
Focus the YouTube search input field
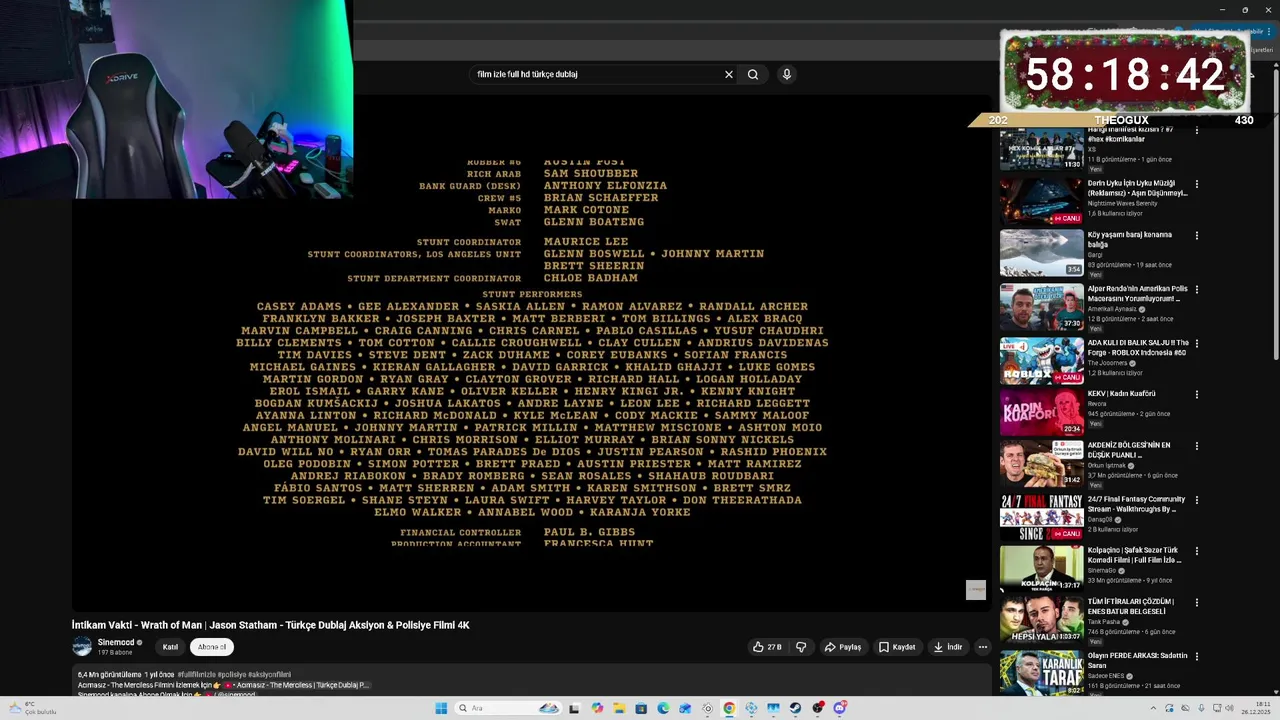[x=597, y=74]
